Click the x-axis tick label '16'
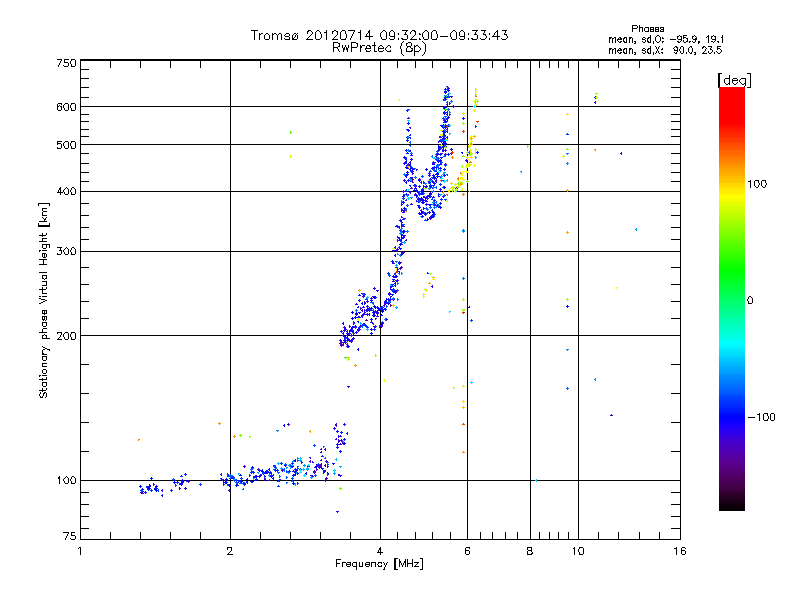 [680, 551]
